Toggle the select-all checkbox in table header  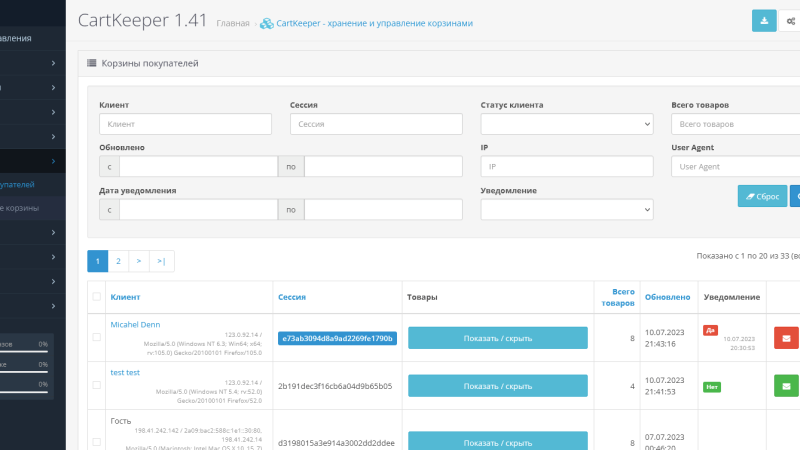pyautogui.click(x=96, y=296)
